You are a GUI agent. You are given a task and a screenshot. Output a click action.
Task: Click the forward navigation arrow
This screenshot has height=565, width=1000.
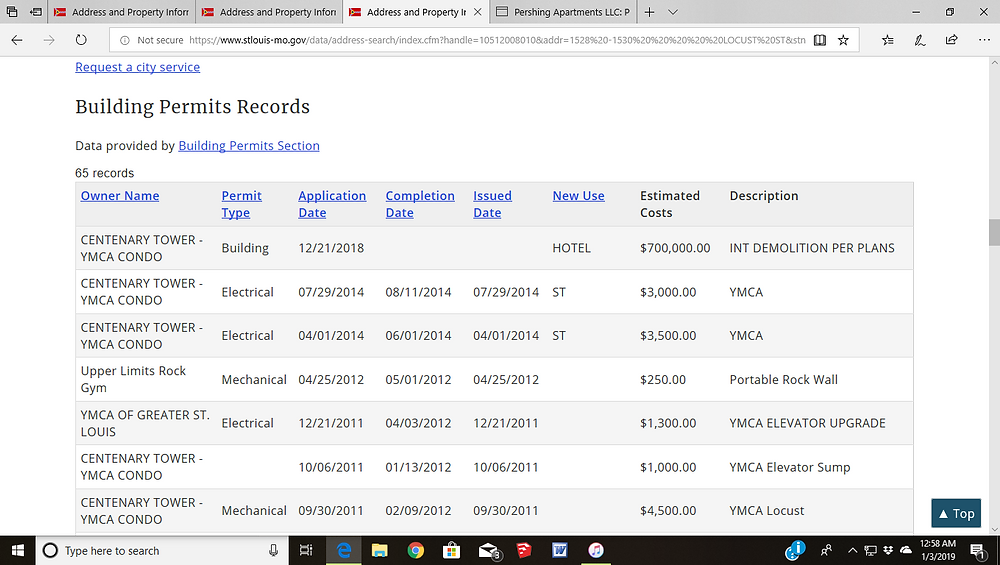[49, 40]
